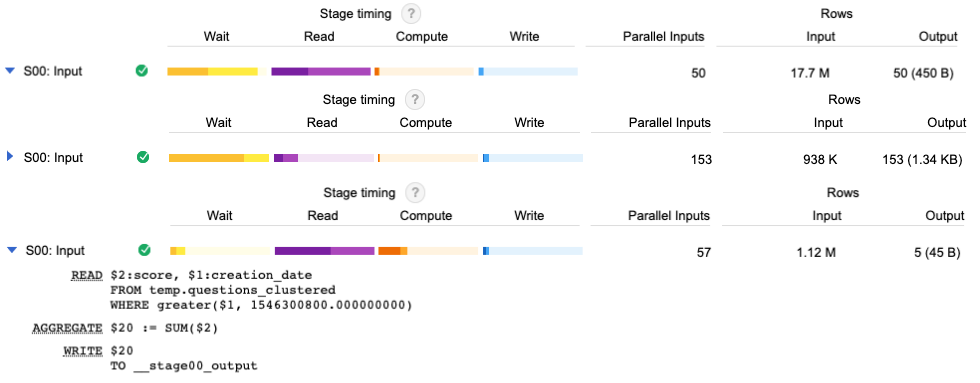Select the first Parallel Inputs column header
Image resolution: width=980 pixels, height=383 pixels.
[663, 36]
